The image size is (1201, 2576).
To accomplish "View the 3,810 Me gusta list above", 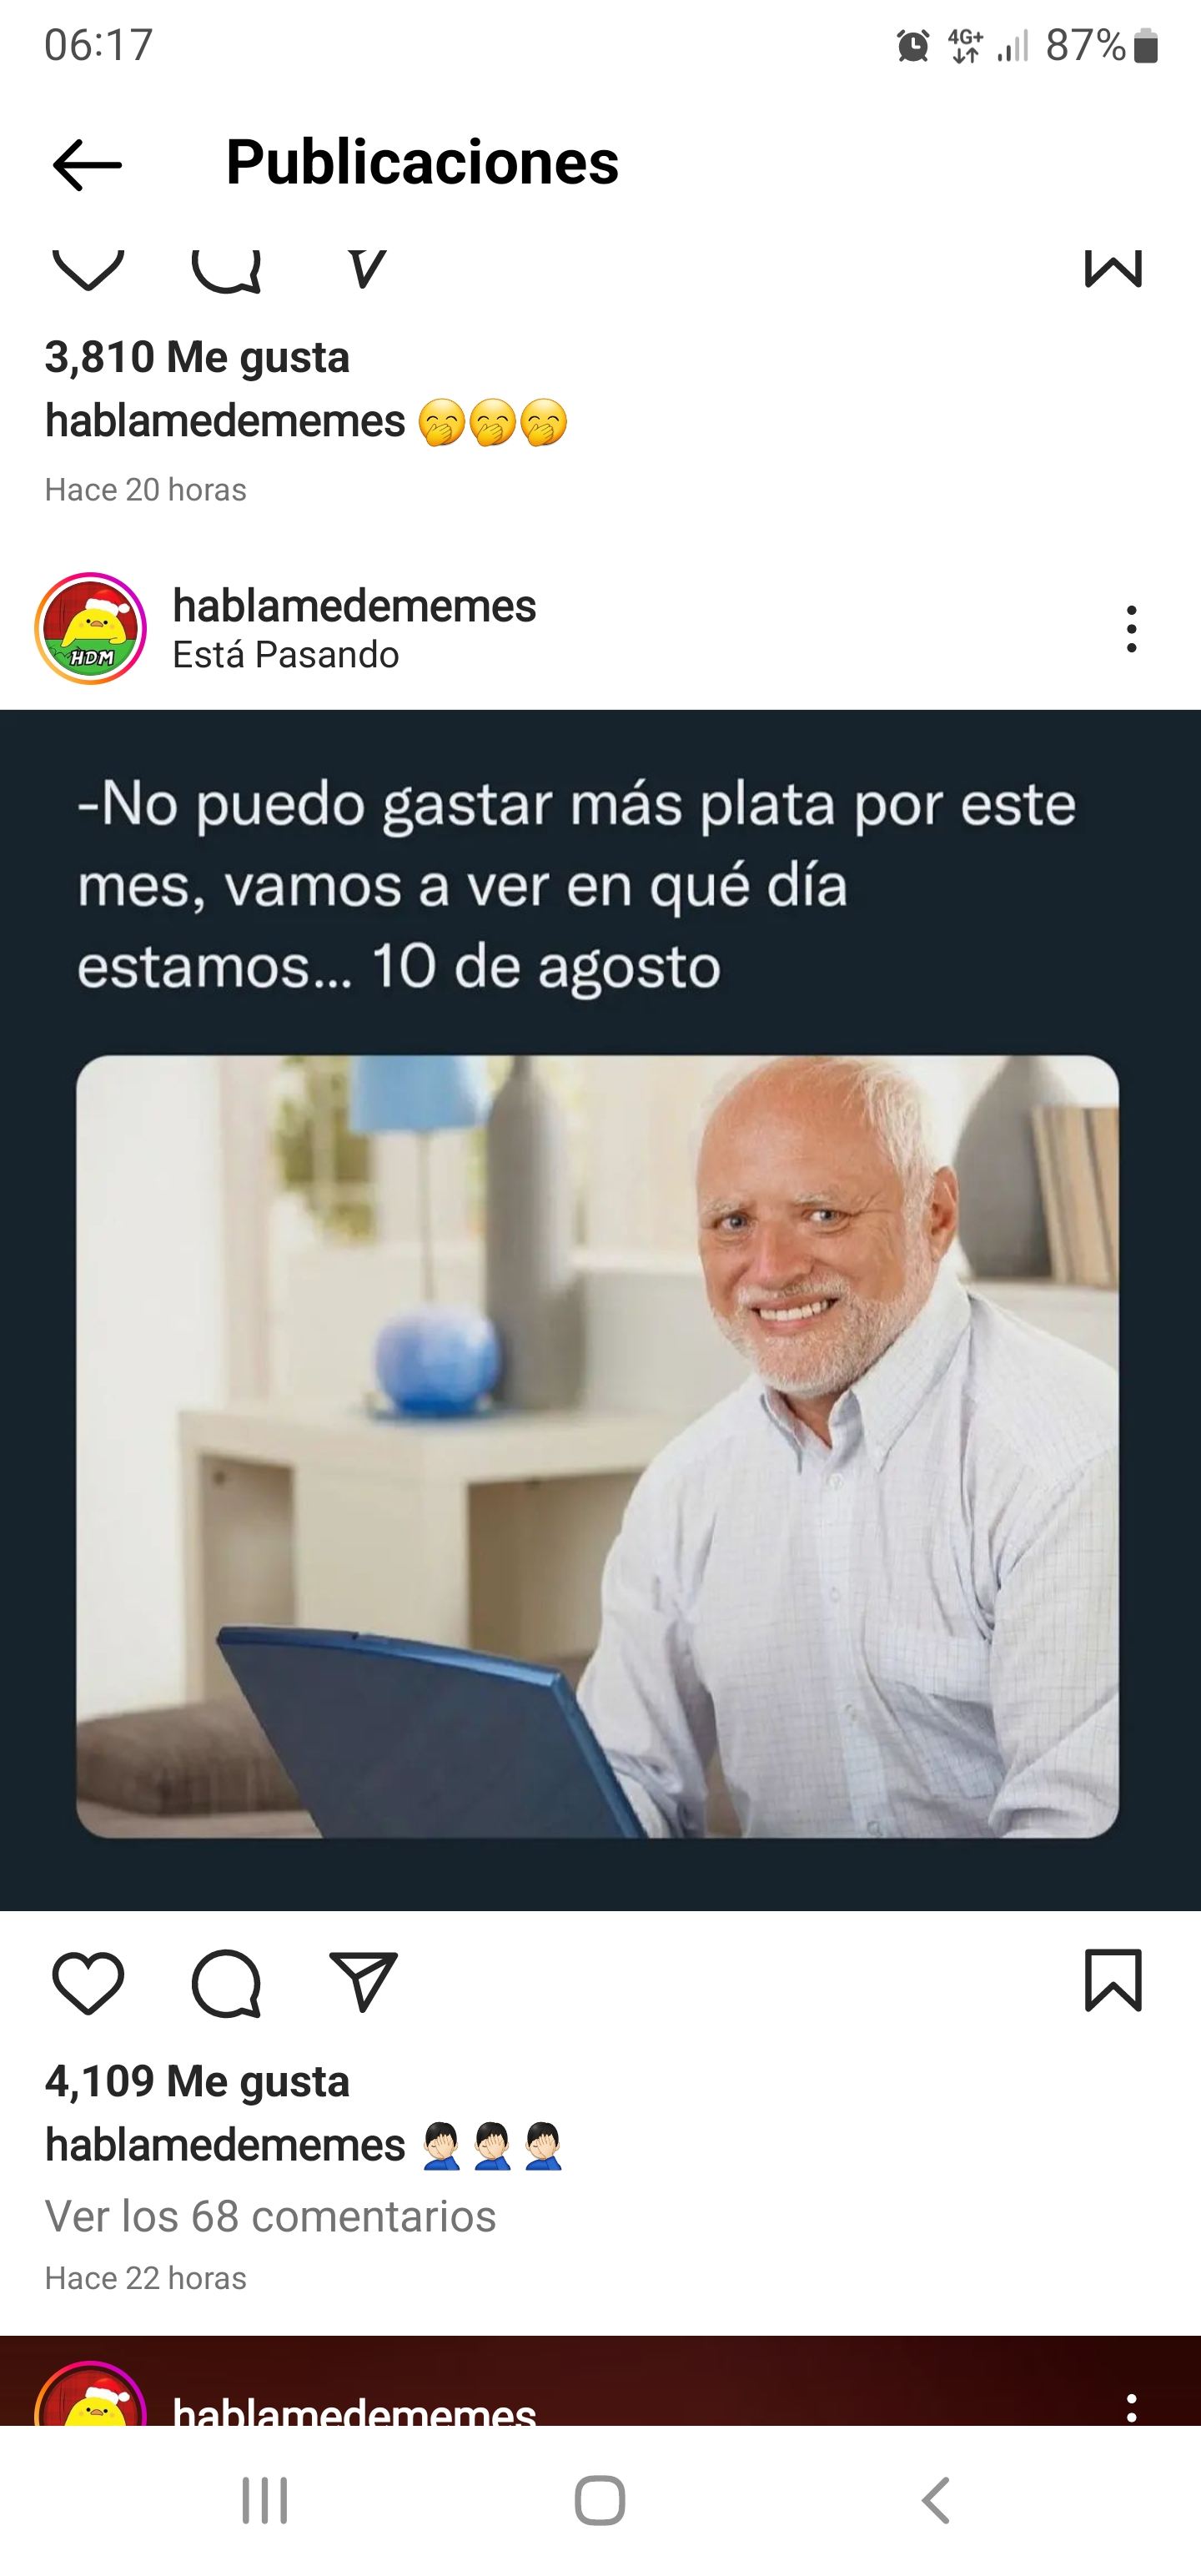I will 197,357.
